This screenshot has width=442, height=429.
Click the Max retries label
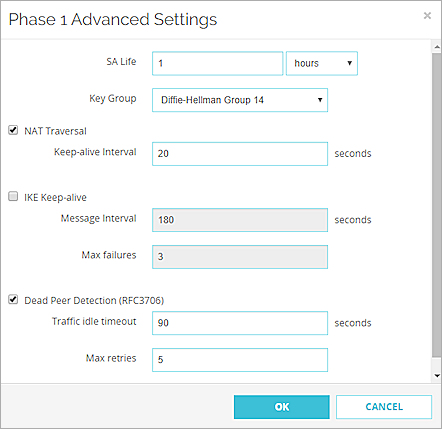pos(111,358)
